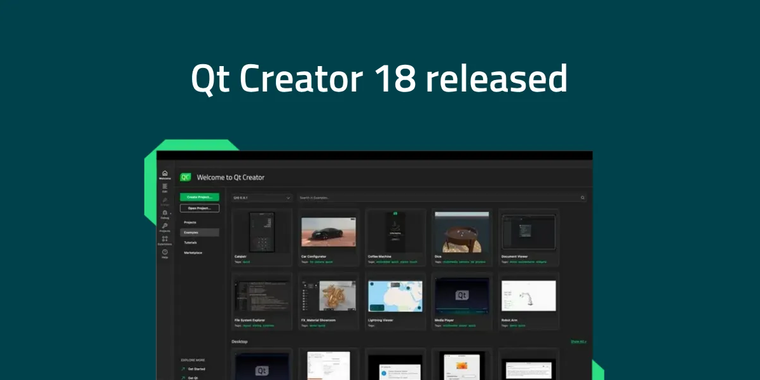The image size is (760, 380).
Task: Open the Qt version dropdown
Action: 262,198
